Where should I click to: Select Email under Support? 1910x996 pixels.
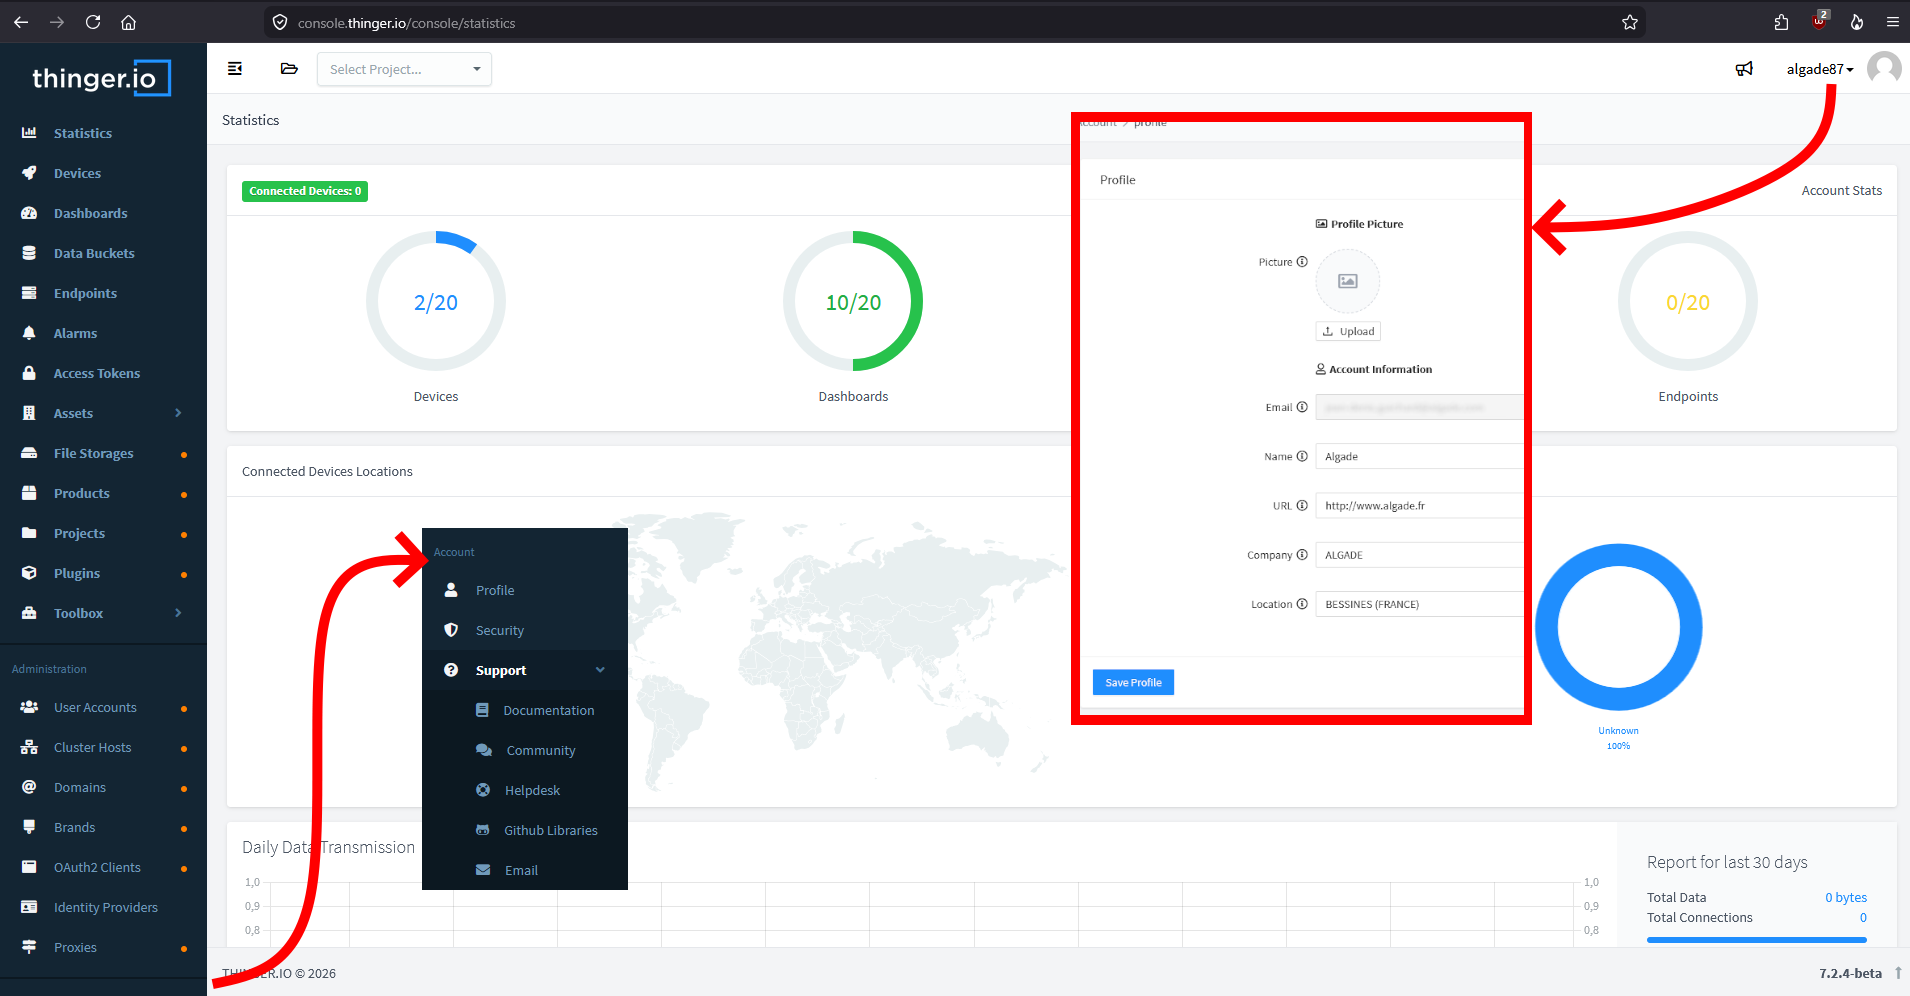(521, 870)
